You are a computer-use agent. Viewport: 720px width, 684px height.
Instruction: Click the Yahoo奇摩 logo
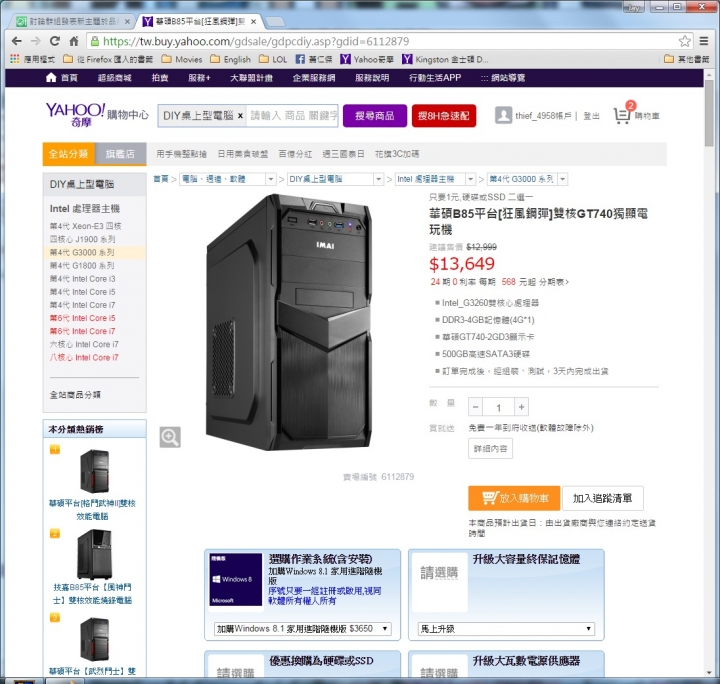click(x=75, y=114)
